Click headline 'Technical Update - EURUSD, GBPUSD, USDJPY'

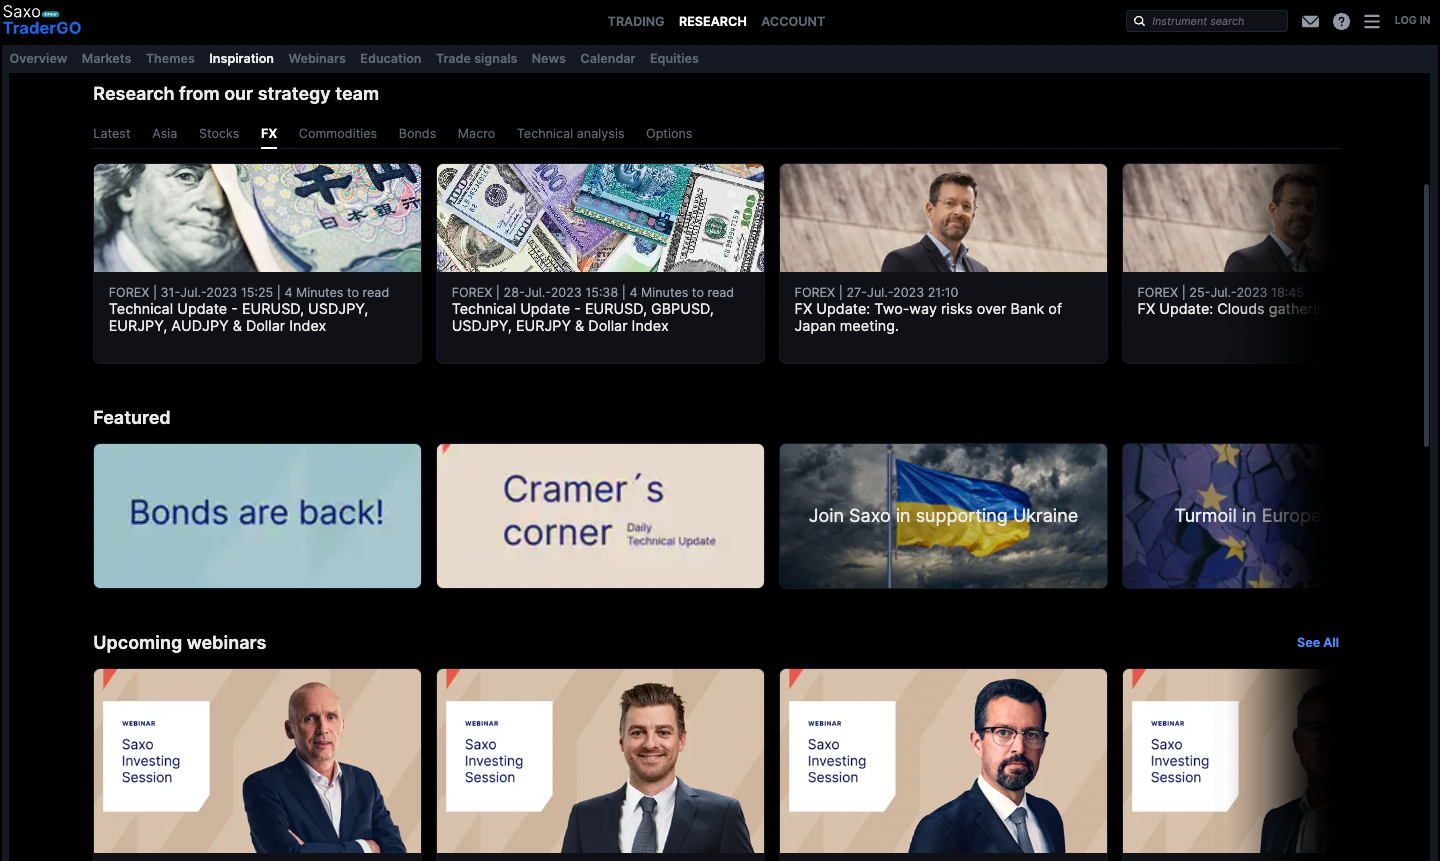click(x=583, y=318)
